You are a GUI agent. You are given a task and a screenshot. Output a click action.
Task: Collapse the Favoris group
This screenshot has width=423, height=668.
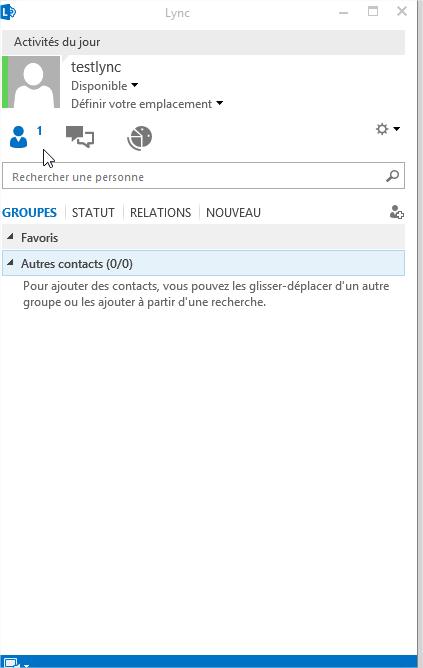[x=10, y=237]
